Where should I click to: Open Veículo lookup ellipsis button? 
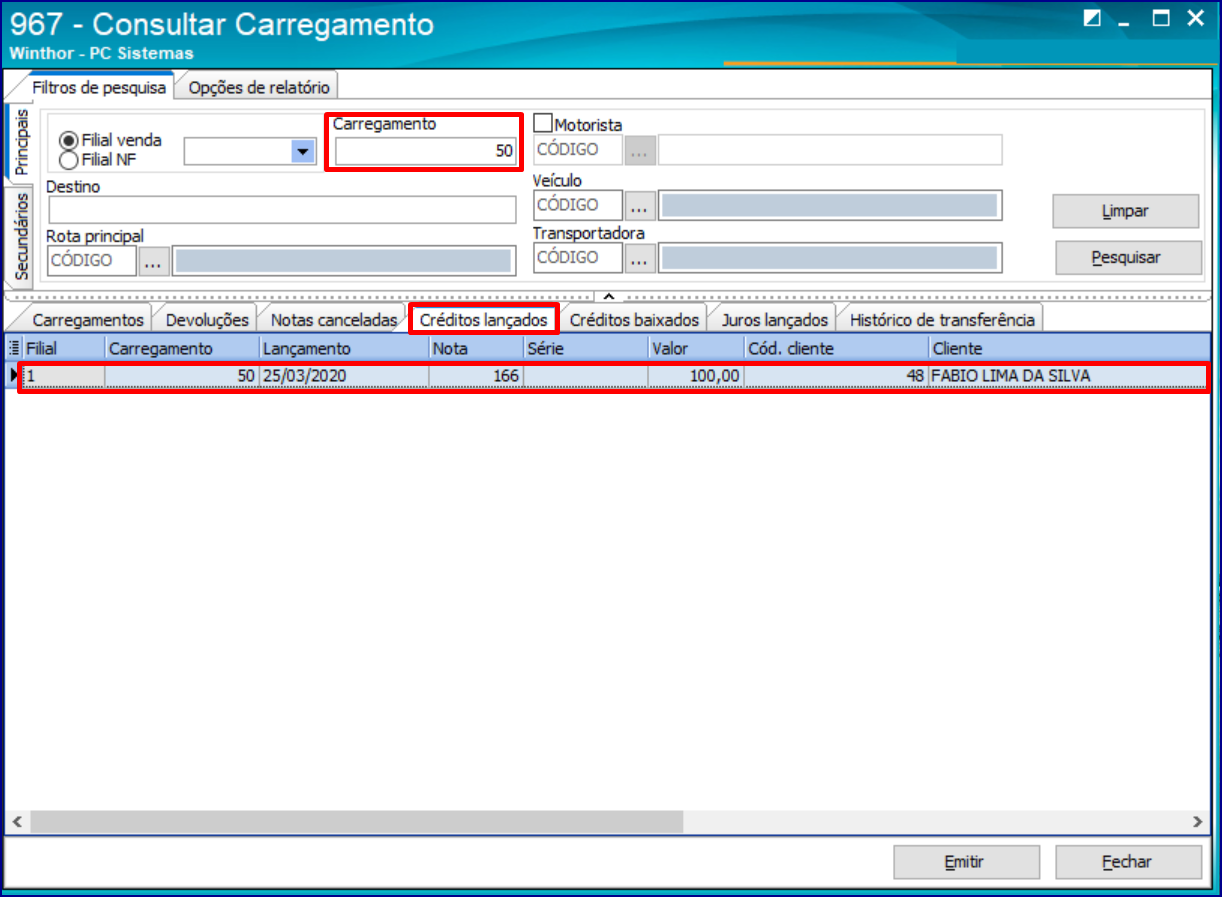(640, 205)
